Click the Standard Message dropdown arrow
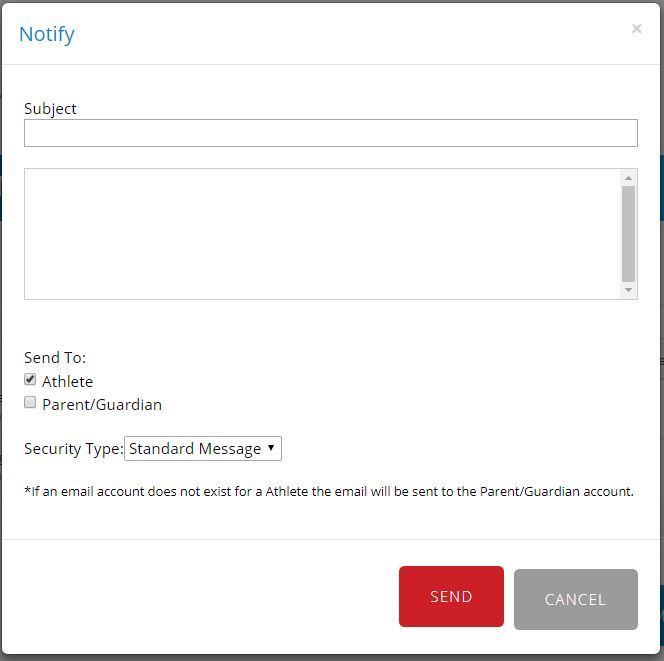Screen dimensions: 664x661 (x=271, y=448)
